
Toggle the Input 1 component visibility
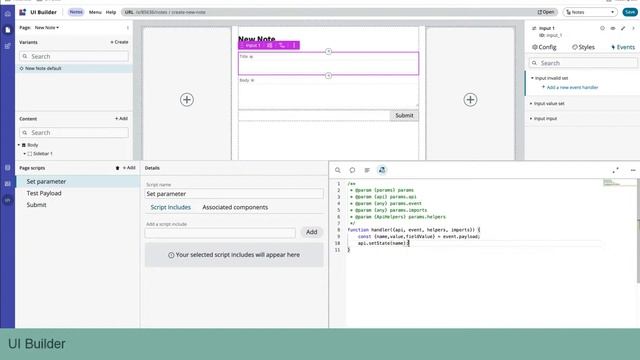[613, 28]
